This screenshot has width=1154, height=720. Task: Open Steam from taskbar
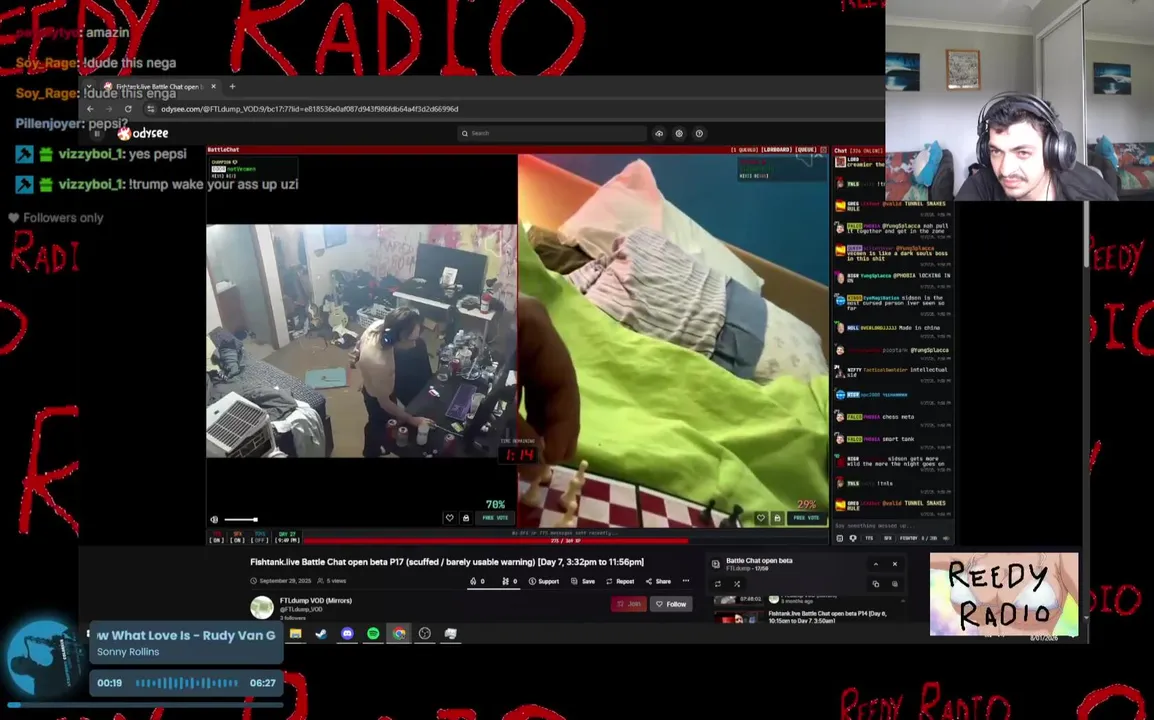click(321, 633)
